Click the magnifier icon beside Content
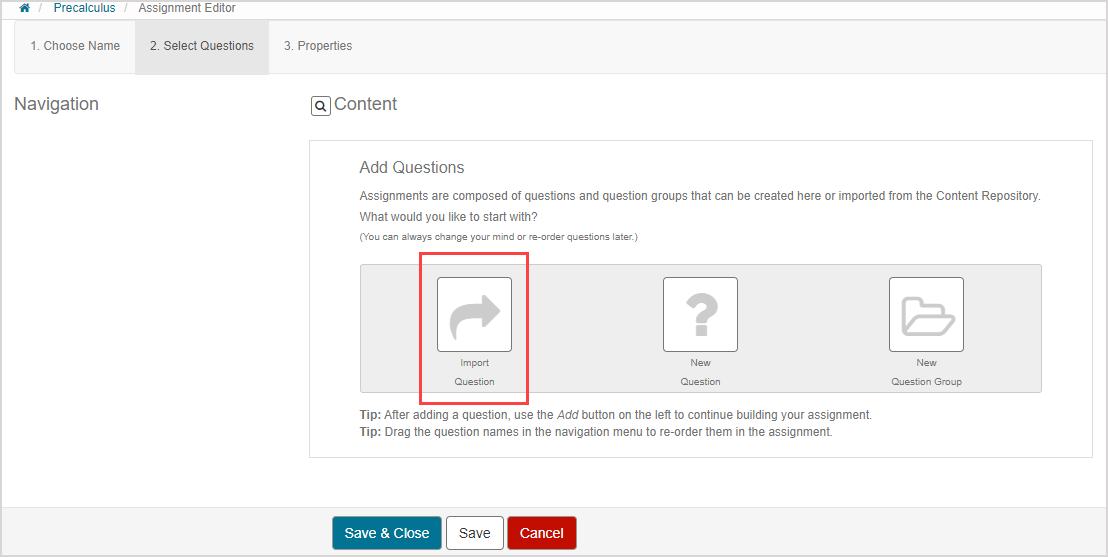The image size is (1108, 557). 321,106
